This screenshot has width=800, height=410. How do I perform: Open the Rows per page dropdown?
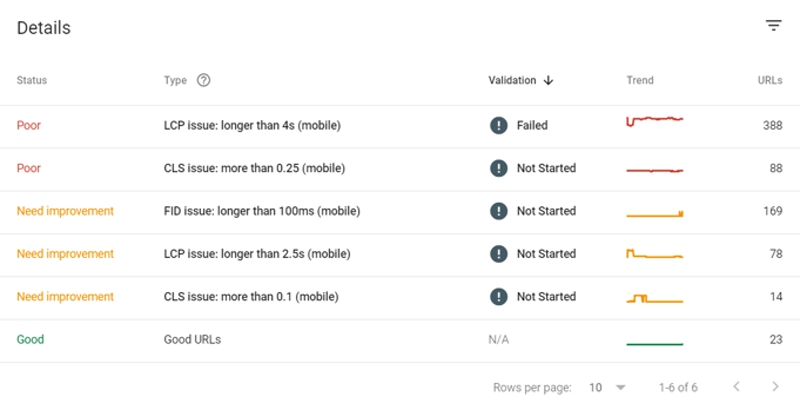[607, 388]
